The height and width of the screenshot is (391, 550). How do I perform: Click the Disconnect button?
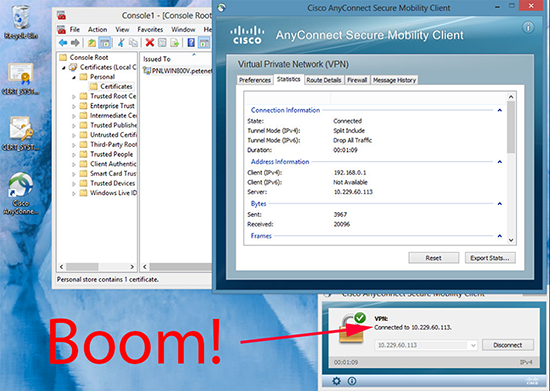[x=508, y=345]
